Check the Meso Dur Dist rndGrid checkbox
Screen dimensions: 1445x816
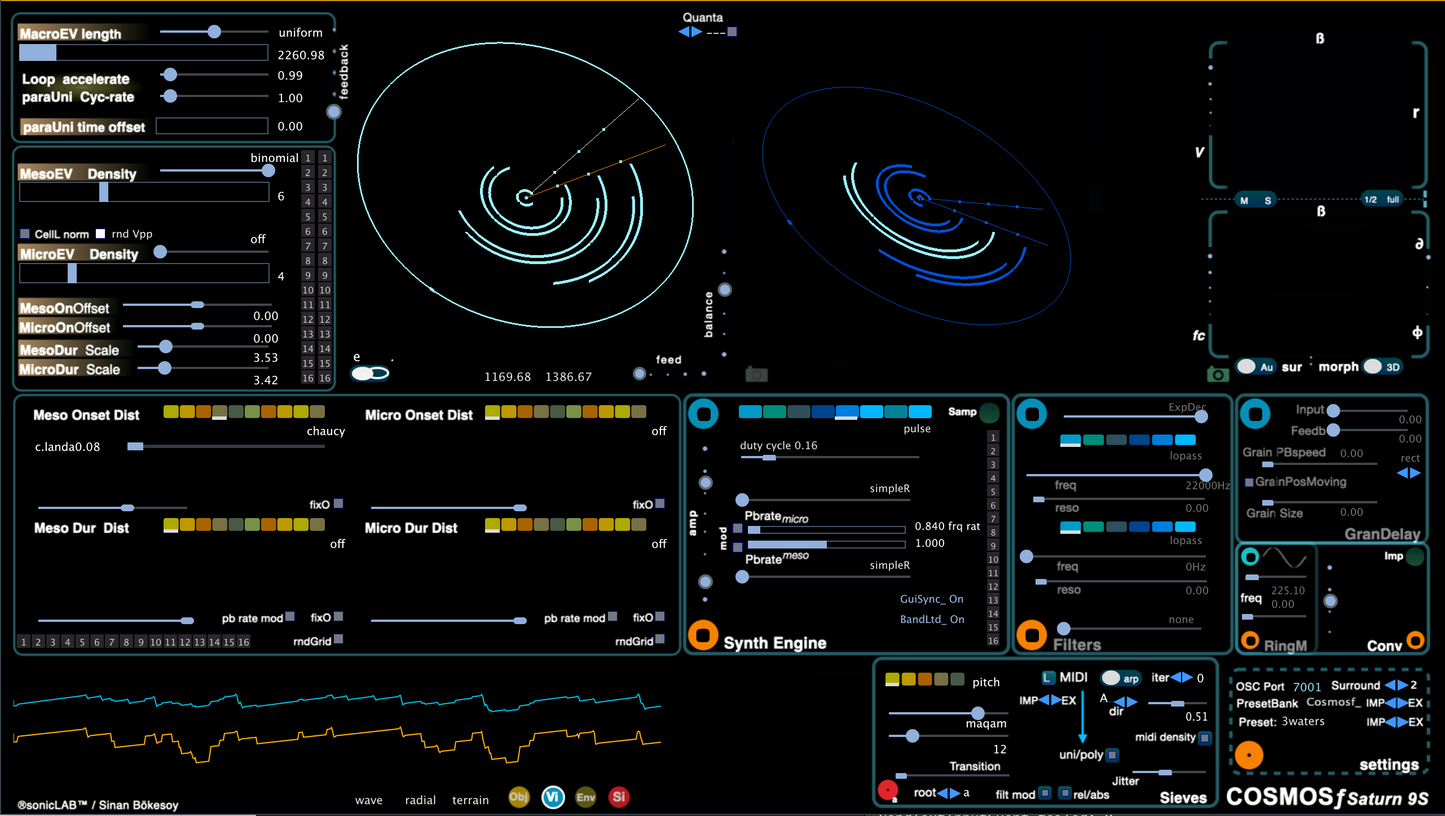pos(339,639)
